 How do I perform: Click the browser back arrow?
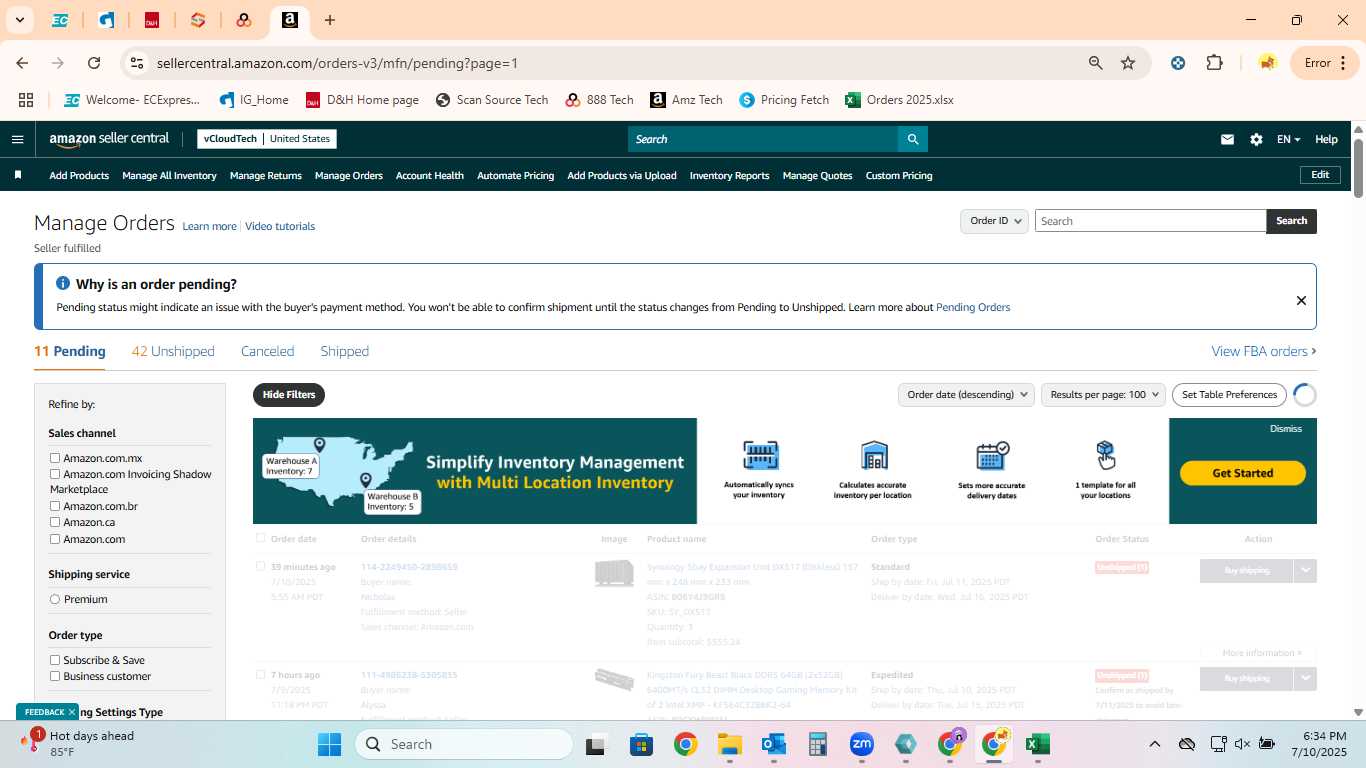(22, 63)
